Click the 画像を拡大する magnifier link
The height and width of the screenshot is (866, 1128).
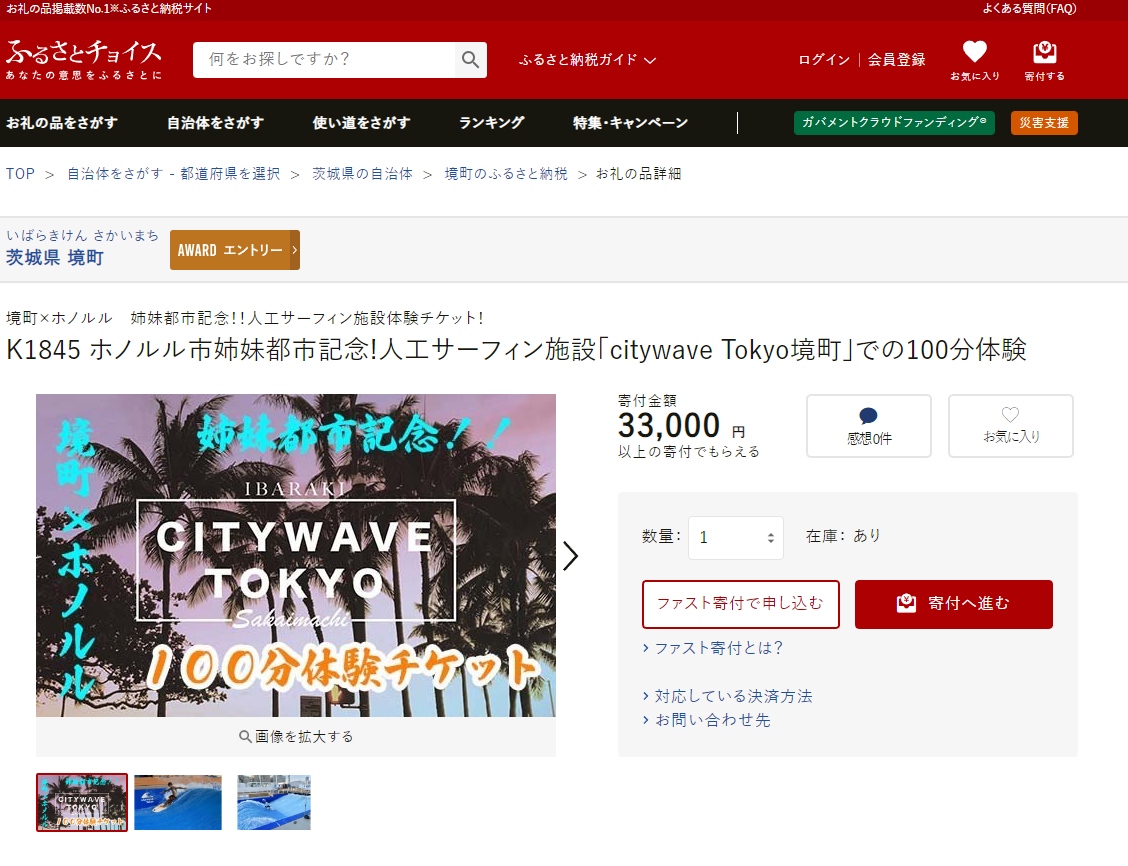tap(296, 737)
